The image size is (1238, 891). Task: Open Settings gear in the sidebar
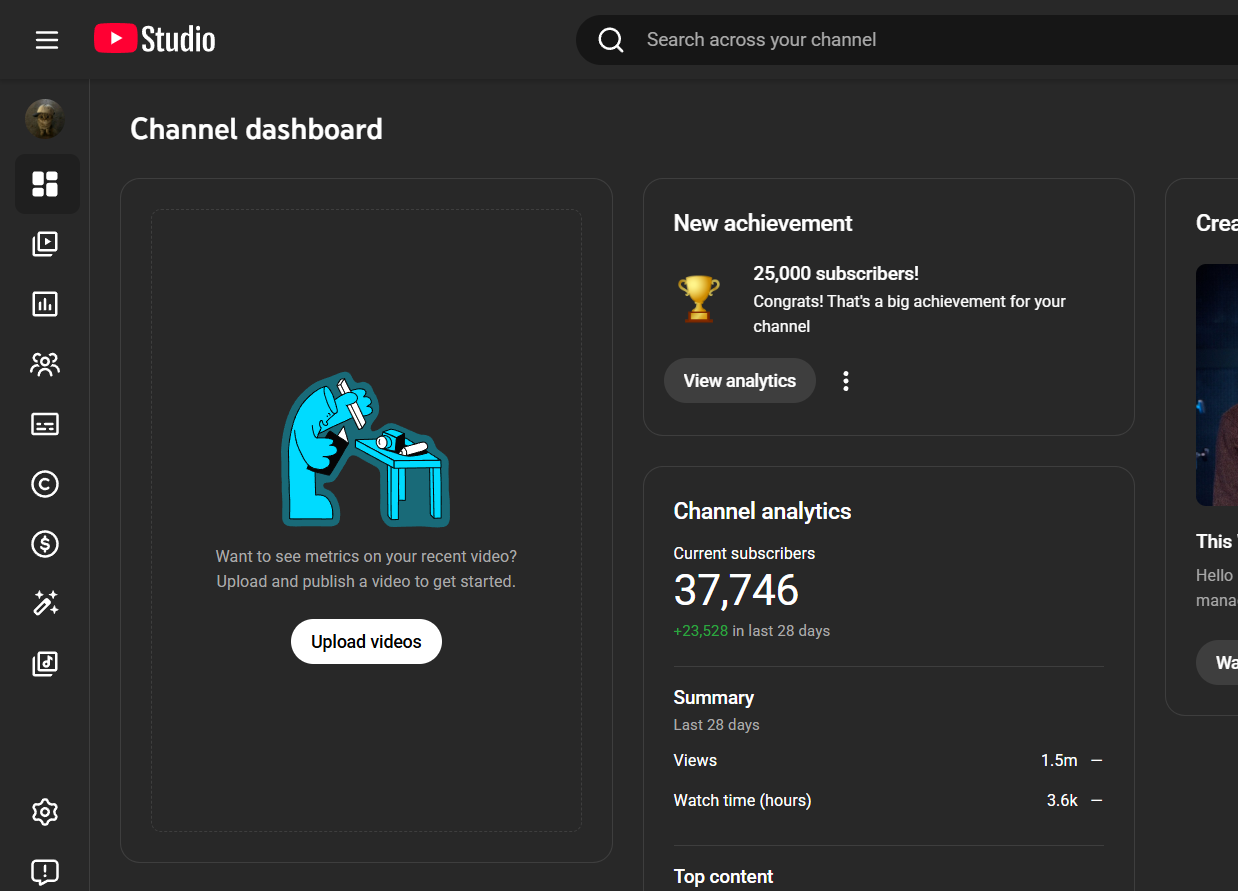point(45,812)
